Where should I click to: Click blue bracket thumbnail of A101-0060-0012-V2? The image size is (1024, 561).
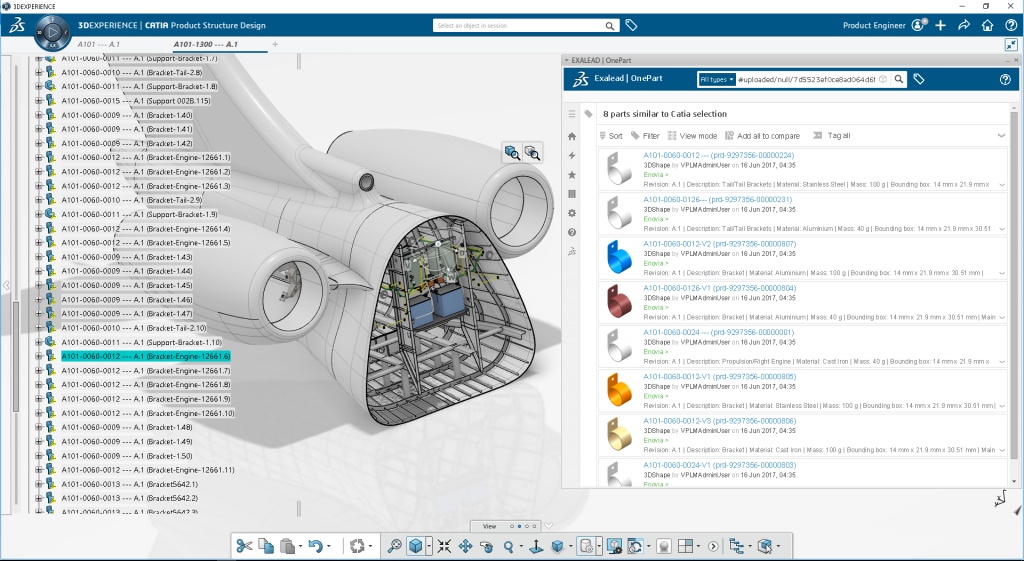[x=619, y=257]
